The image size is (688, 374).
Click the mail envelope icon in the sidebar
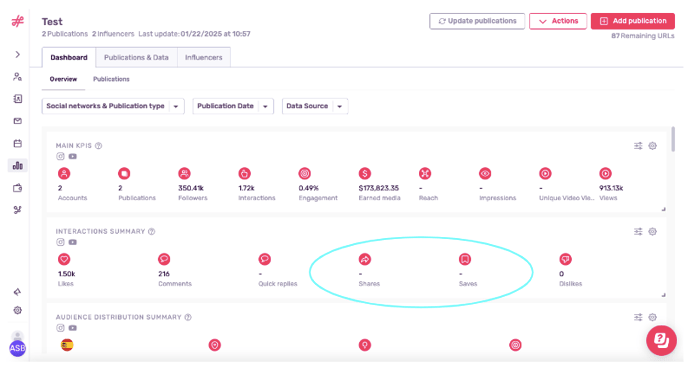pos(18,121)
